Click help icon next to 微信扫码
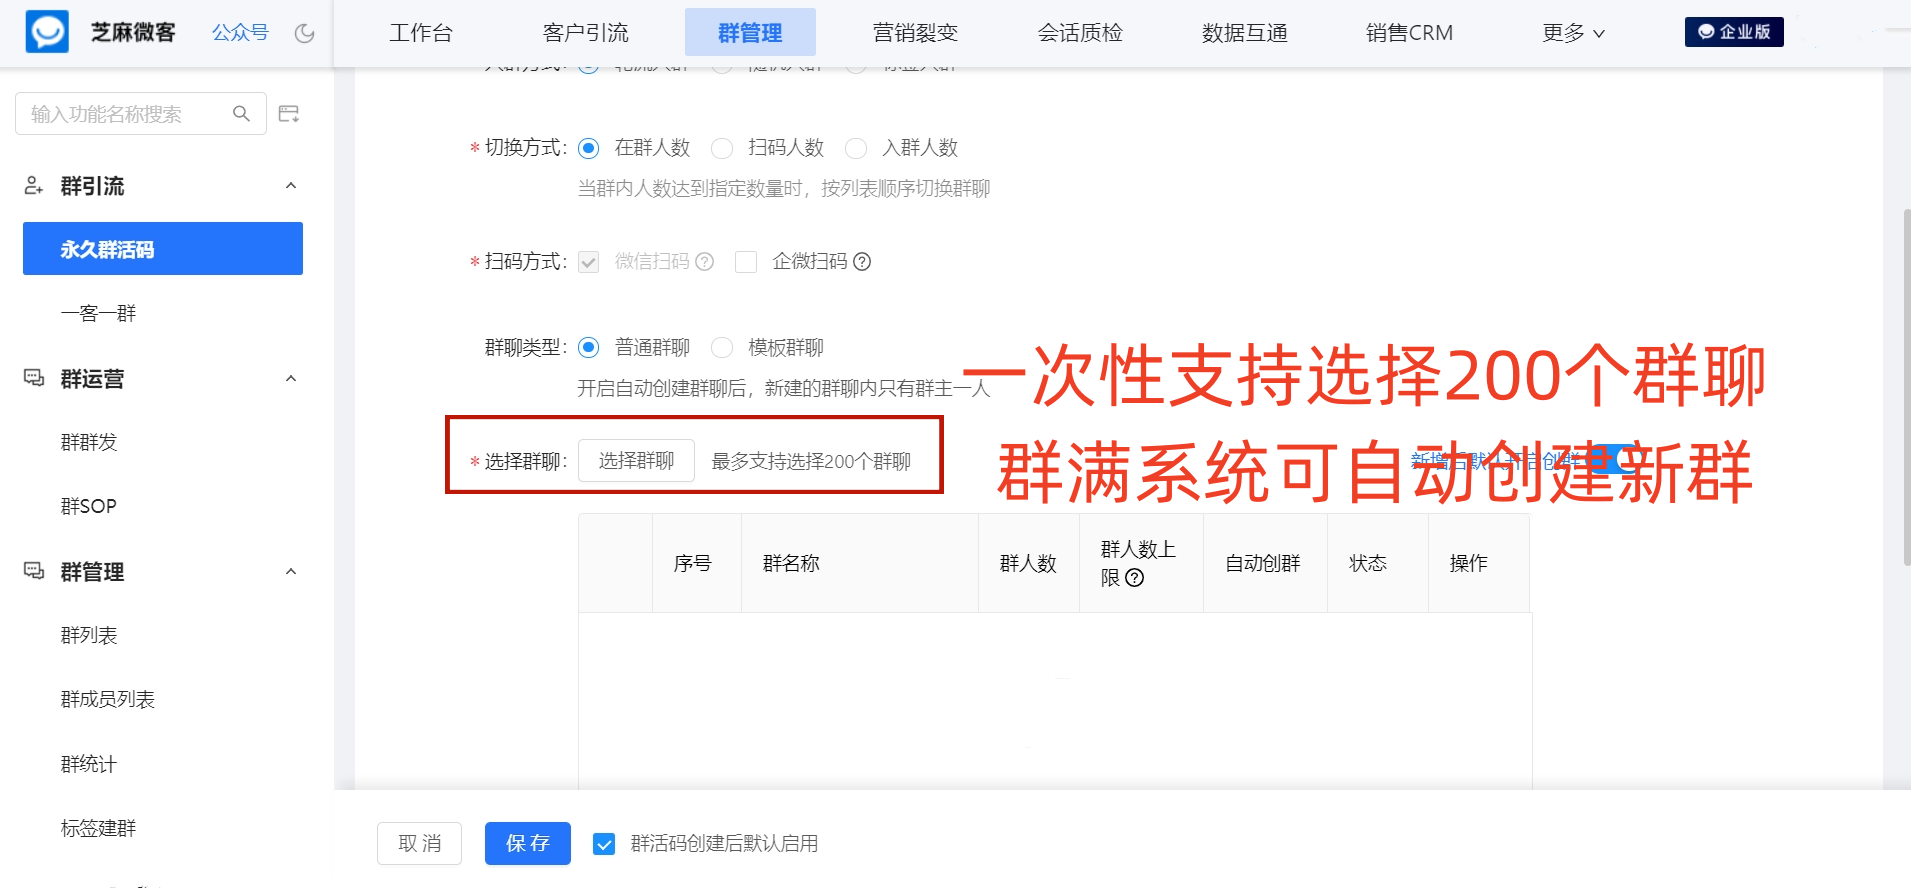Screen dimensions: 1911x888 click(705, 262)
